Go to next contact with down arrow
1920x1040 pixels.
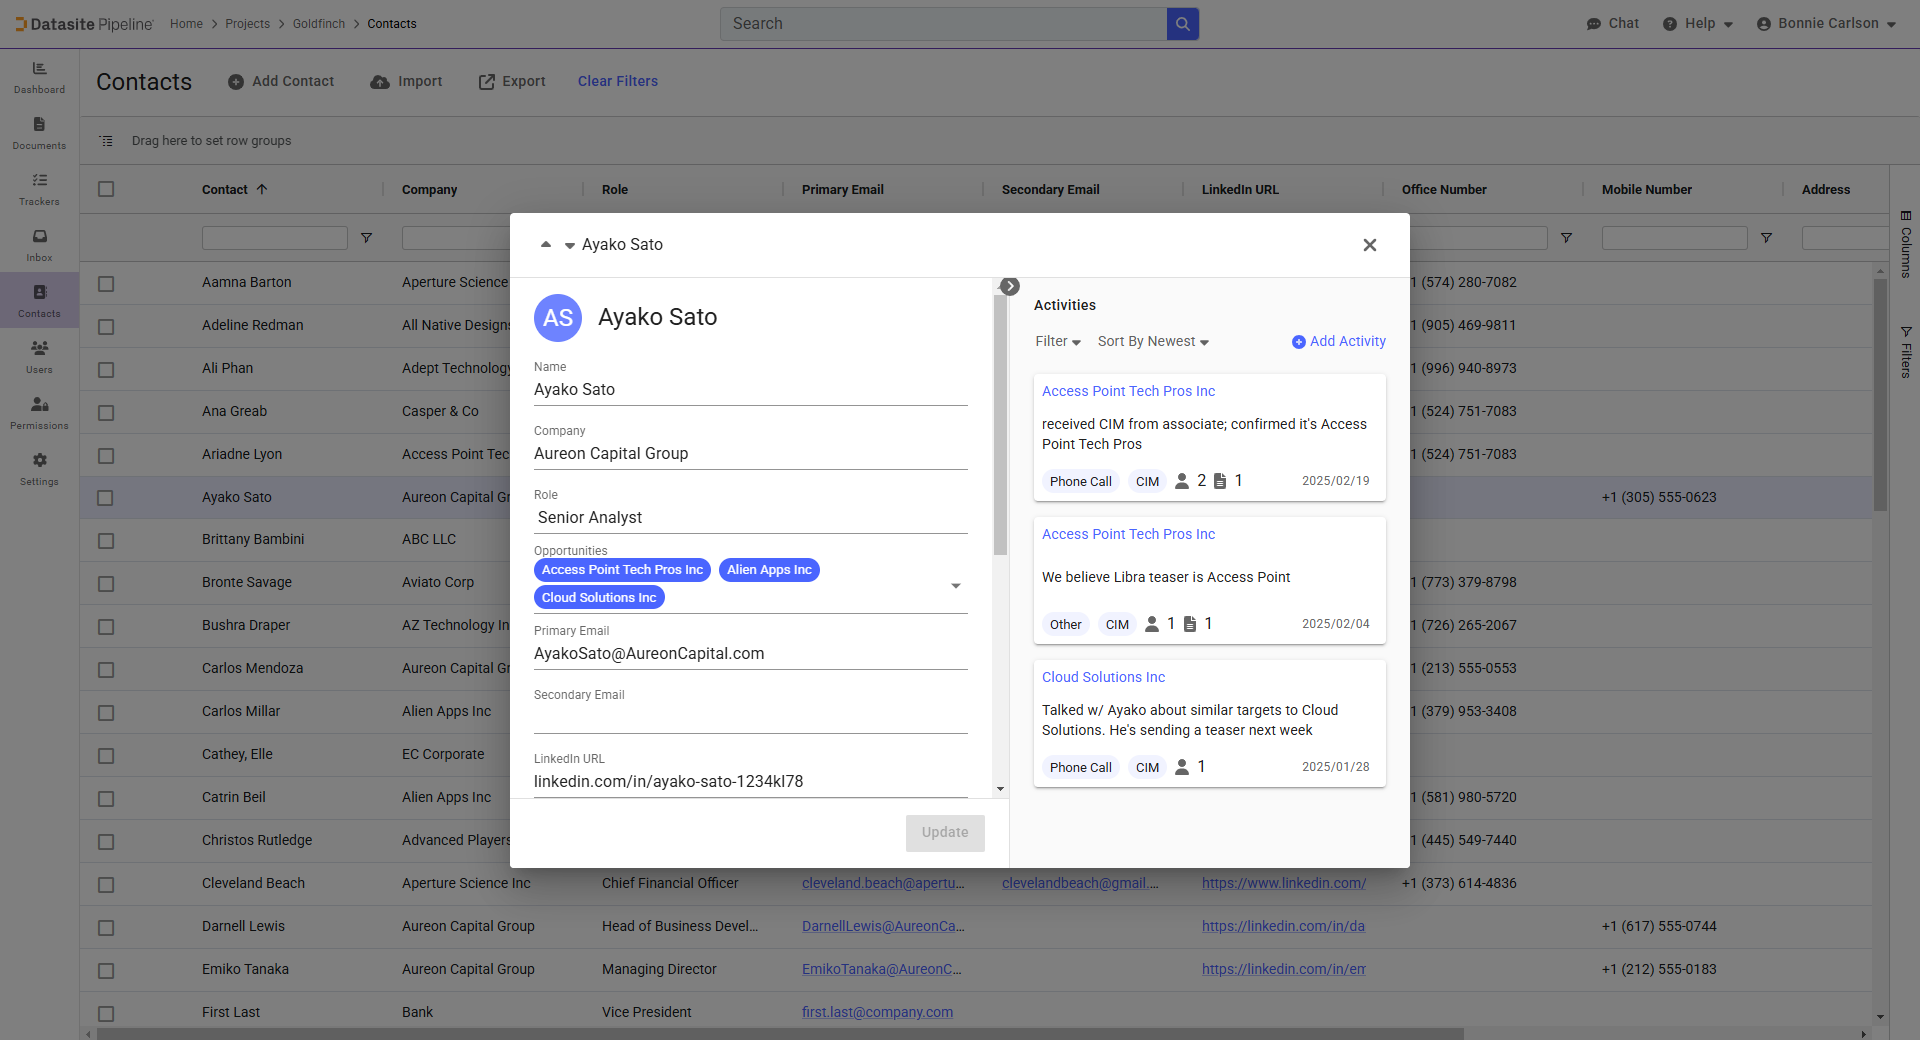[570, 246]
